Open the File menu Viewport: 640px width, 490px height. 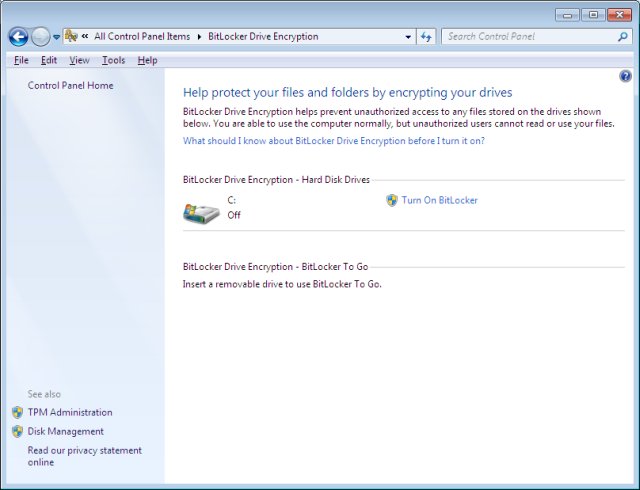click(21, 60)
